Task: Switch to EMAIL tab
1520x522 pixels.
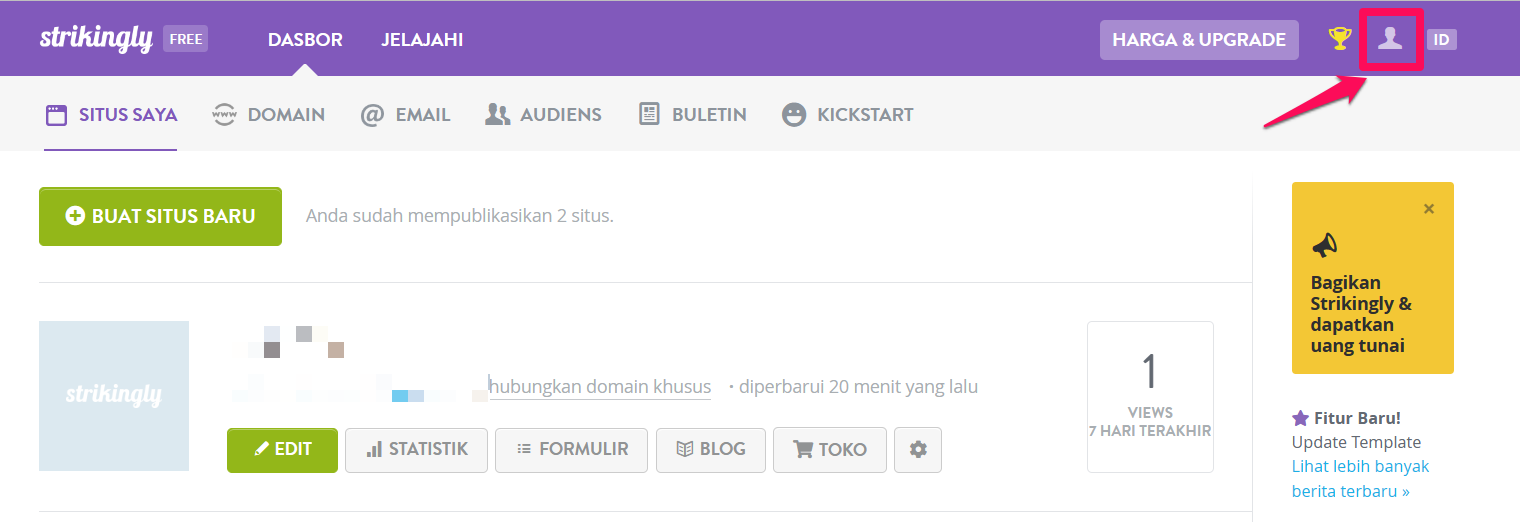Action: coord(405,115)
